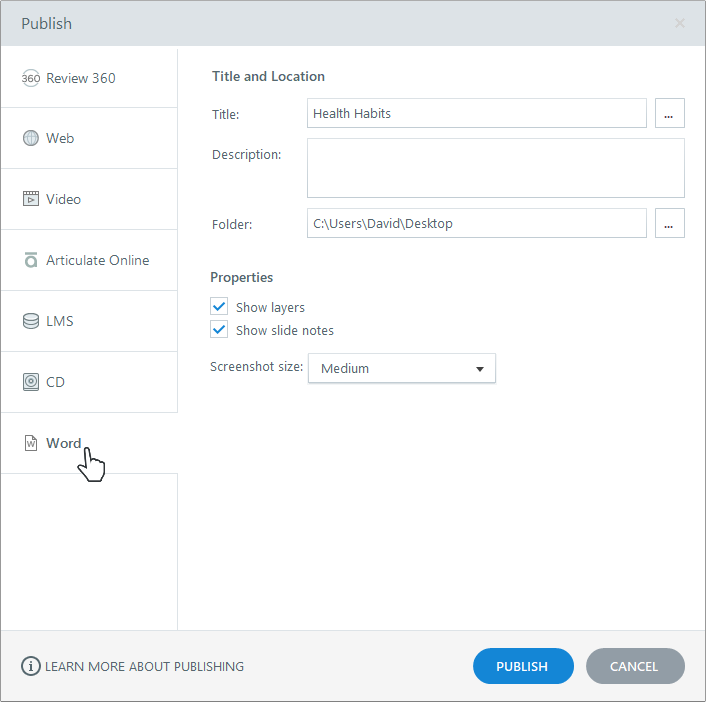Open Learn More About Publishing link
706x702 pixels.
144,666
